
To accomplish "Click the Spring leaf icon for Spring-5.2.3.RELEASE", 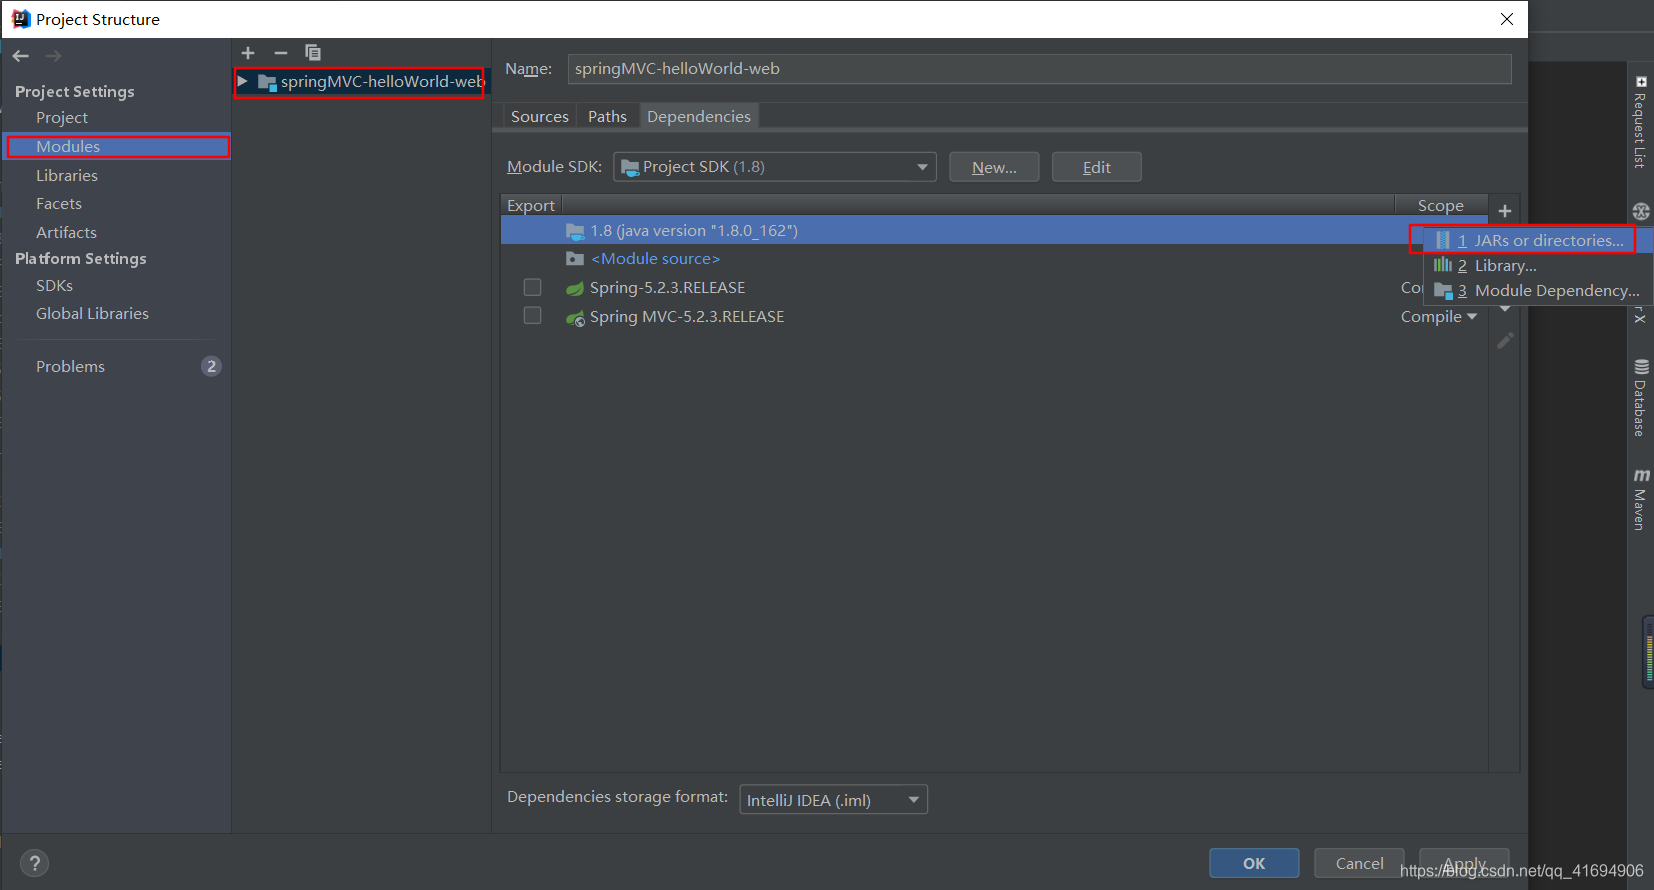I will pos(575,288).
